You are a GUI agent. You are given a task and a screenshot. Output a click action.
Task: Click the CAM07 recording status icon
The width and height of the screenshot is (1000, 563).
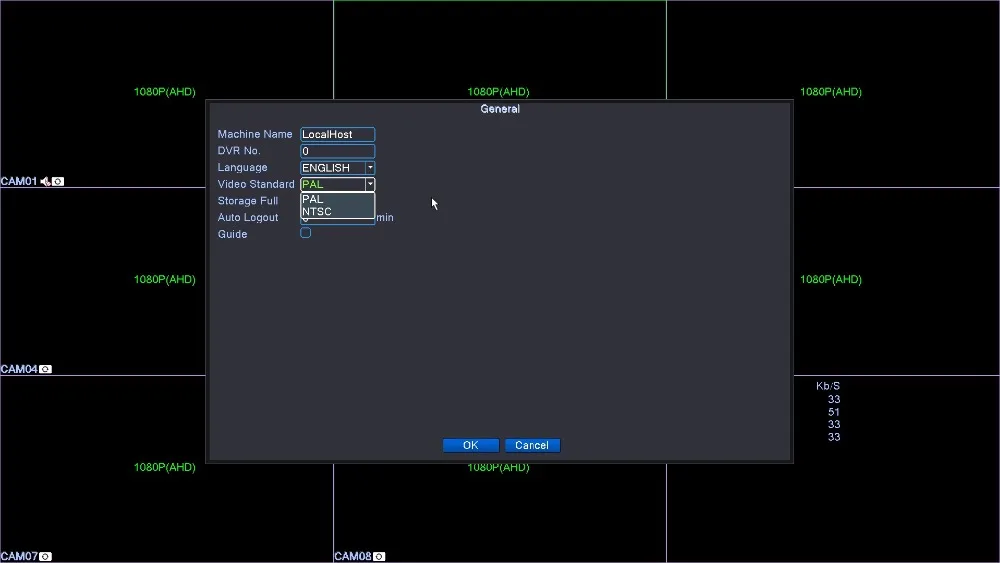[x=45, y=557]
